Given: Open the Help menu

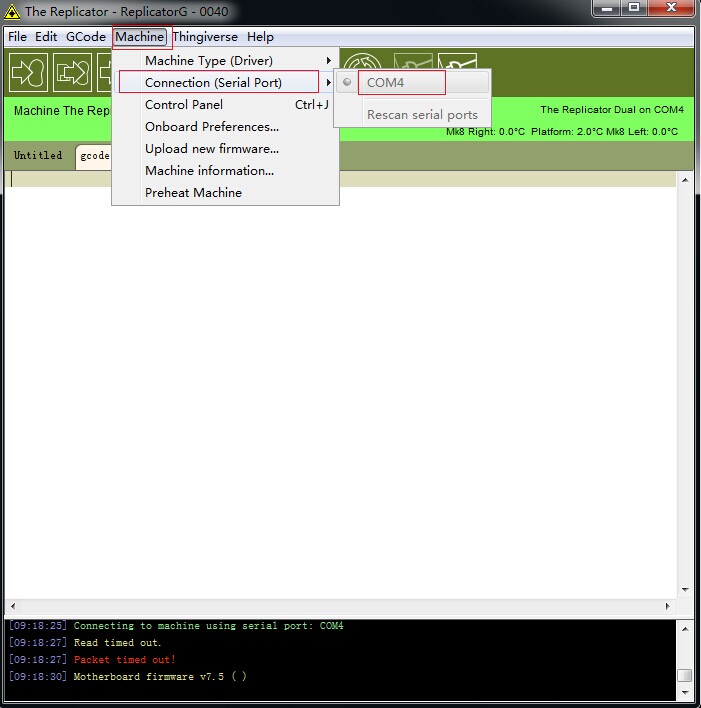Looking at the screenshot, I should click(260, 37).
